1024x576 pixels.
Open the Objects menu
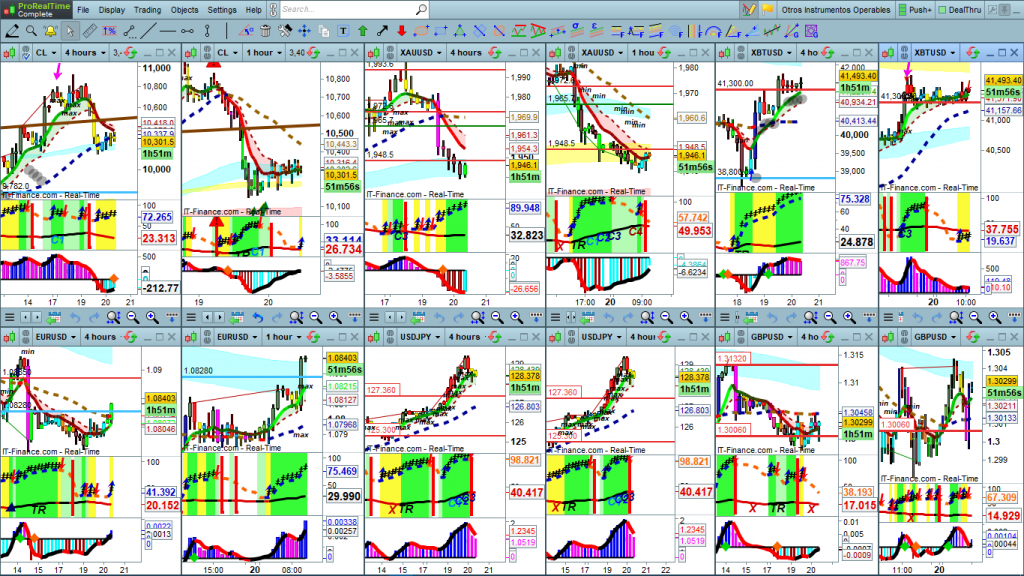[184, 9]
